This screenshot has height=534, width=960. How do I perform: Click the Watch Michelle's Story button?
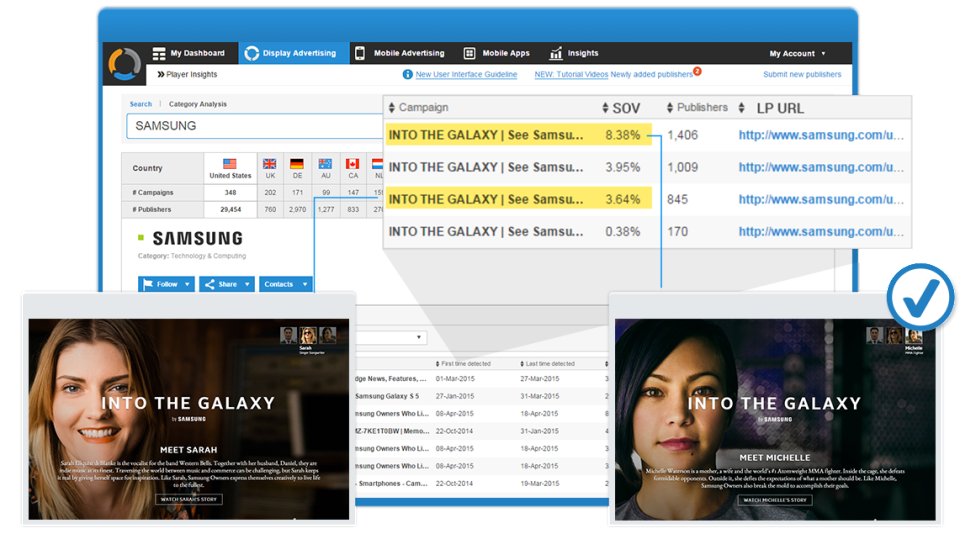[x=775, y=500]
